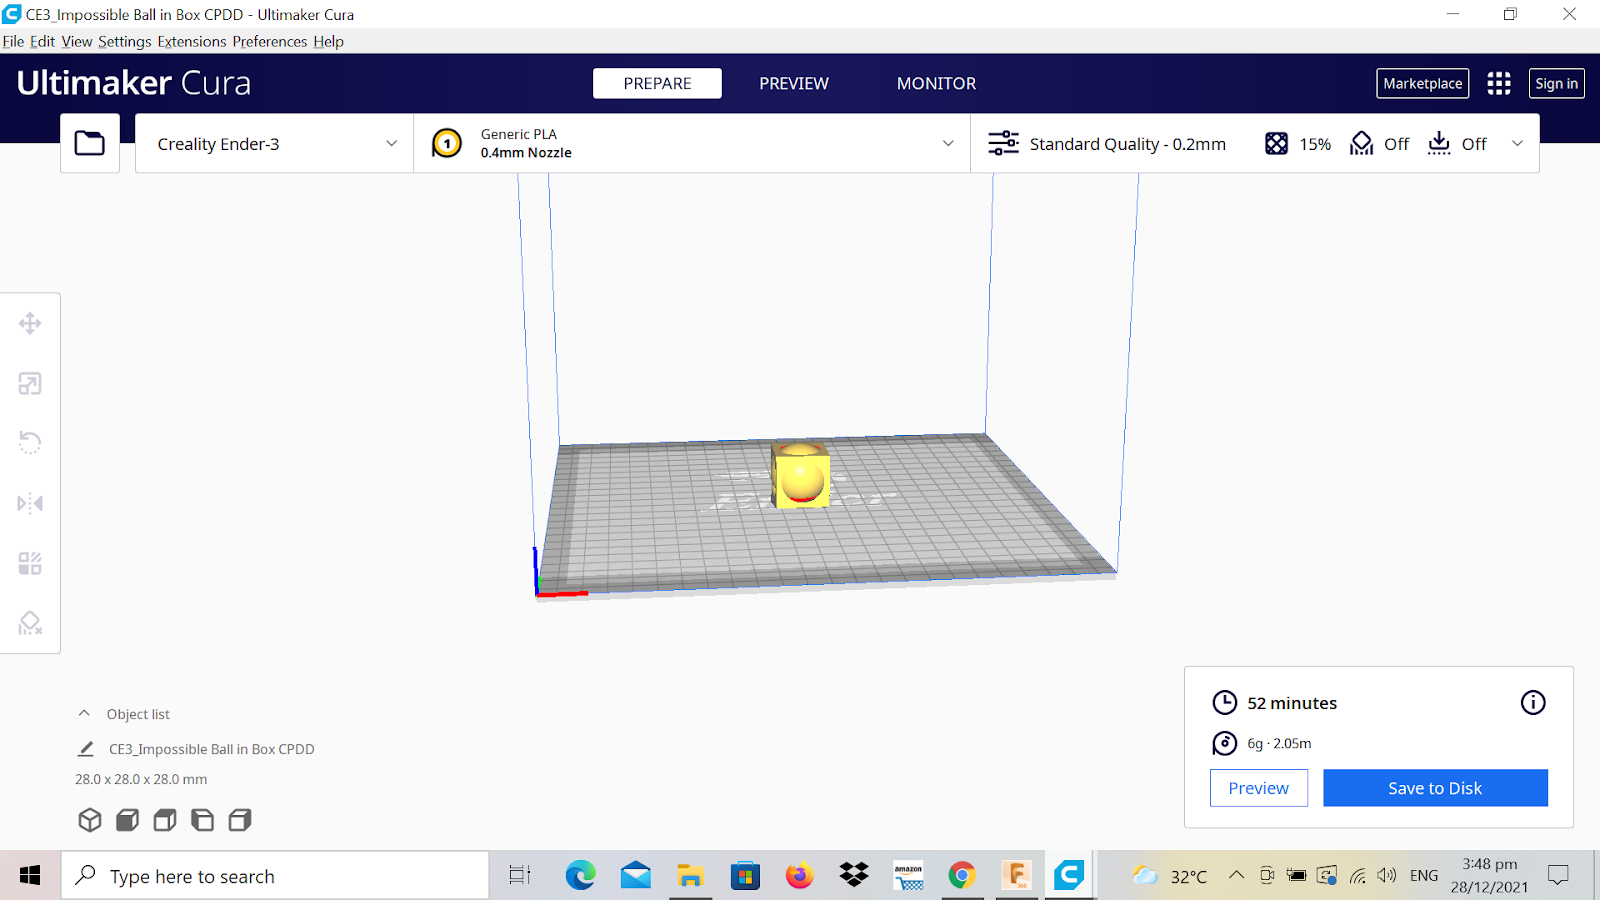Click the support Off icon
Viewport: 1600px width, 900px height.
(1362, 143)
